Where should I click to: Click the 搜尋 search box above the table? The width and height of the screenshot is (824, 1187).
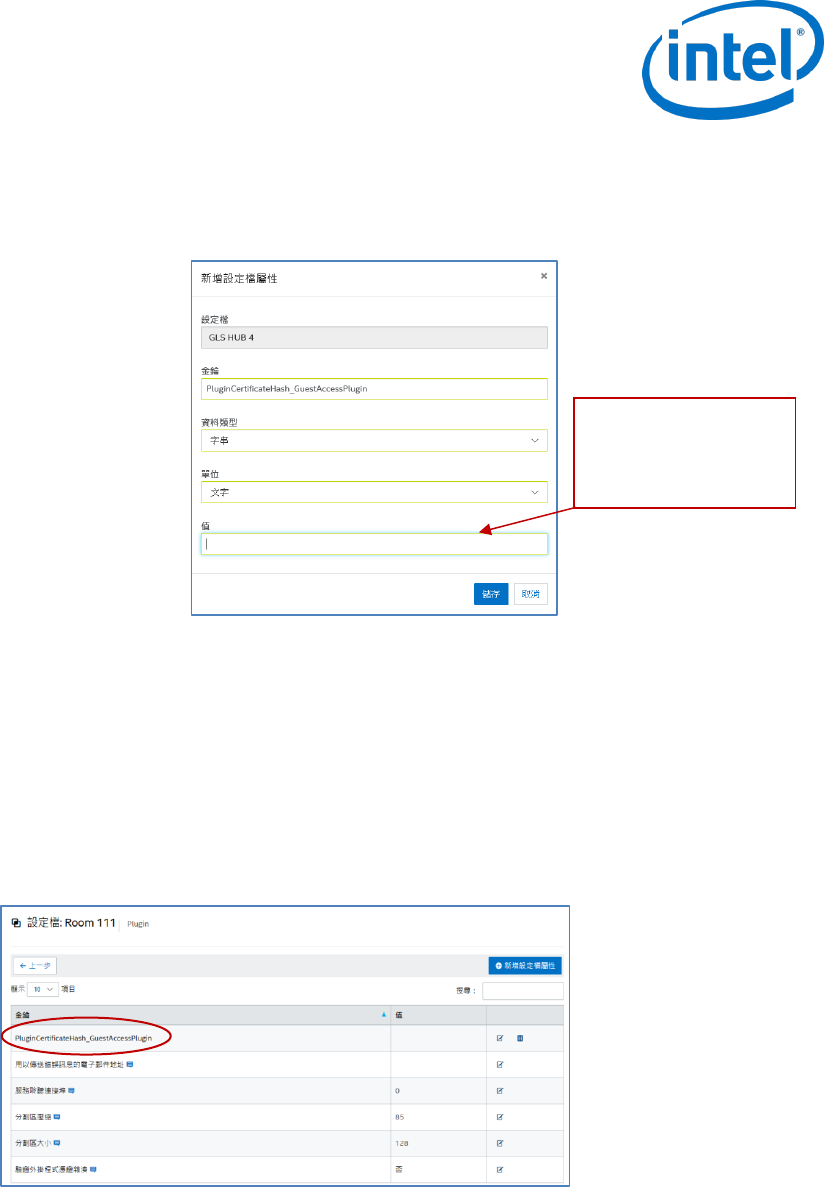[523, 990]
